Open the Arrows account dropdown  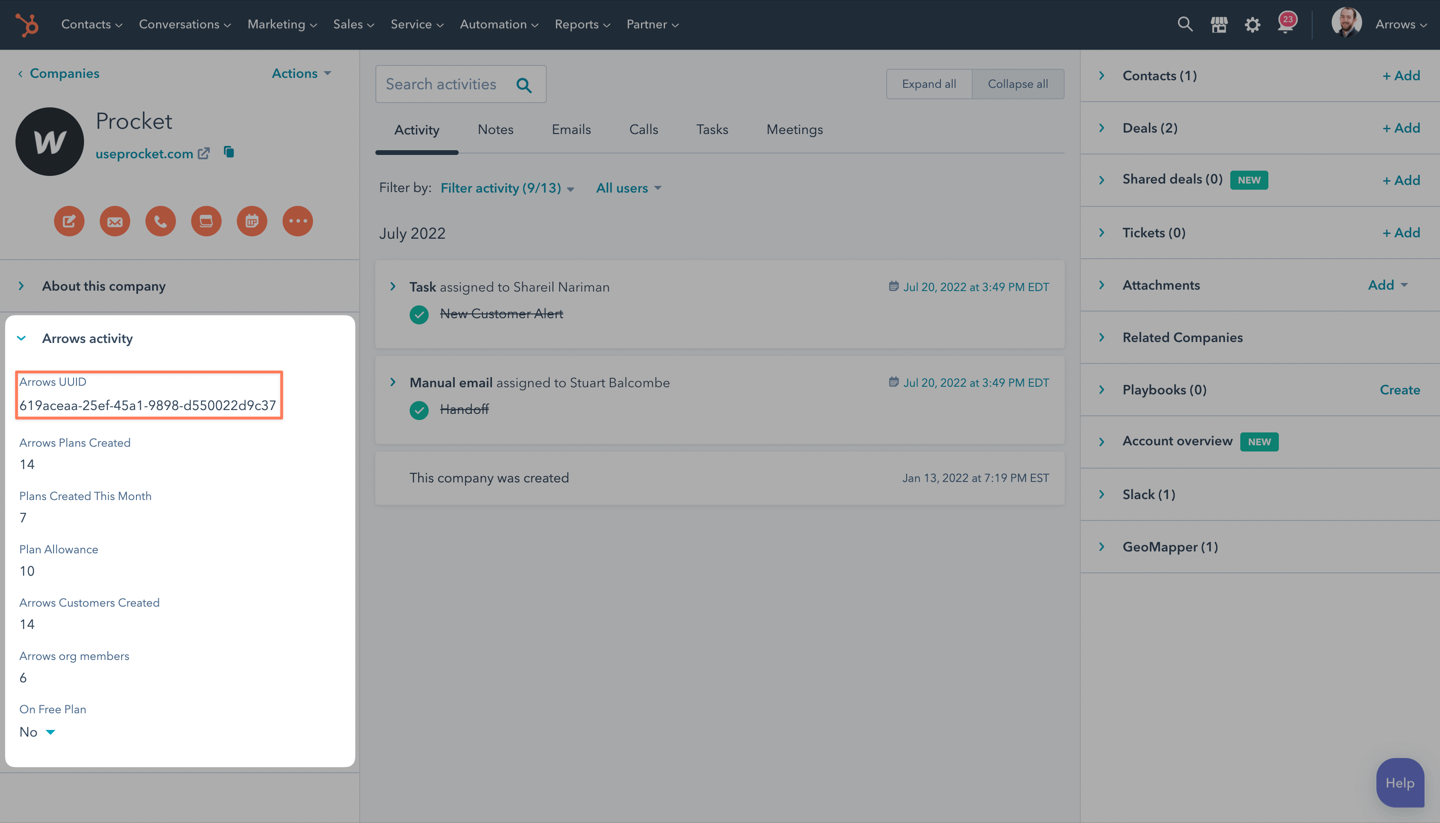1401,24
